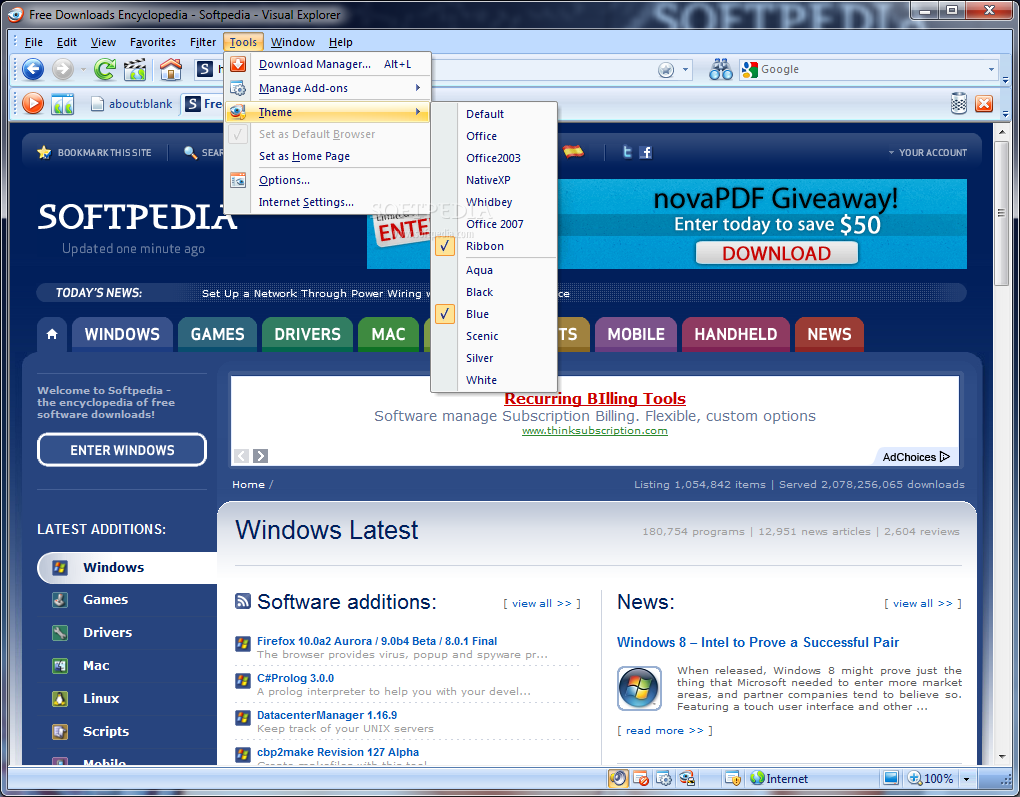The width and height of the screenshot is (1020, 797).
Task: Expand the Manage Add-ons submenu arrow
Action: (418, 87)
